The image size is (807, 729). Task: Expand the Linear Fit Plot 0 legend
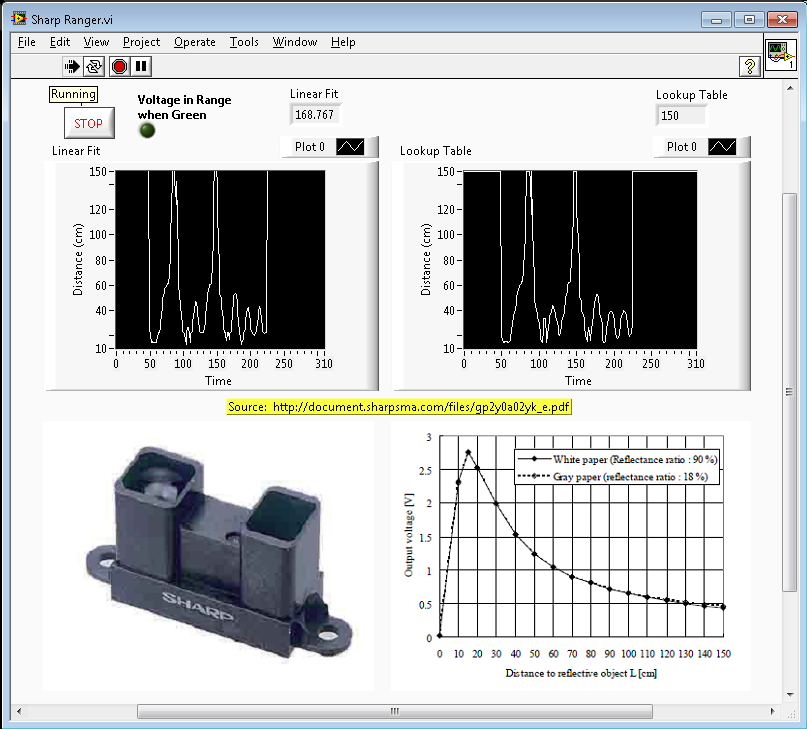309,147
